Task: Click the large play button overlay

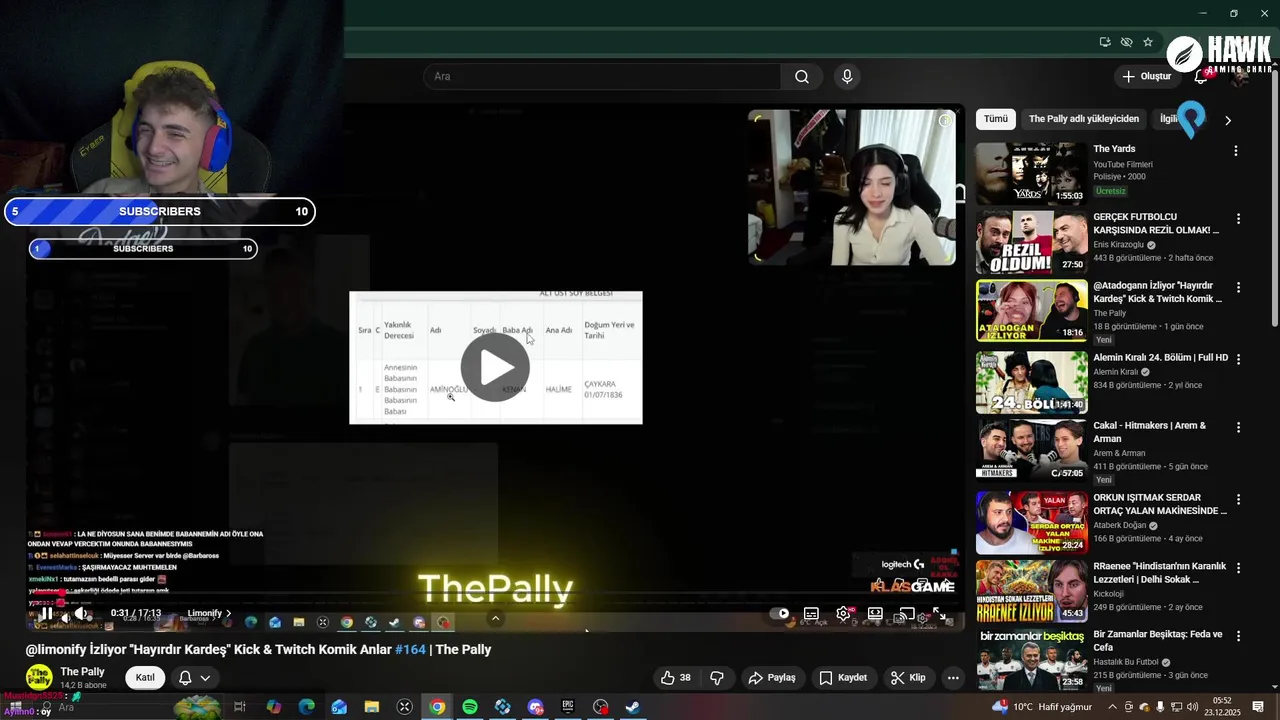Action: (495, 367)
